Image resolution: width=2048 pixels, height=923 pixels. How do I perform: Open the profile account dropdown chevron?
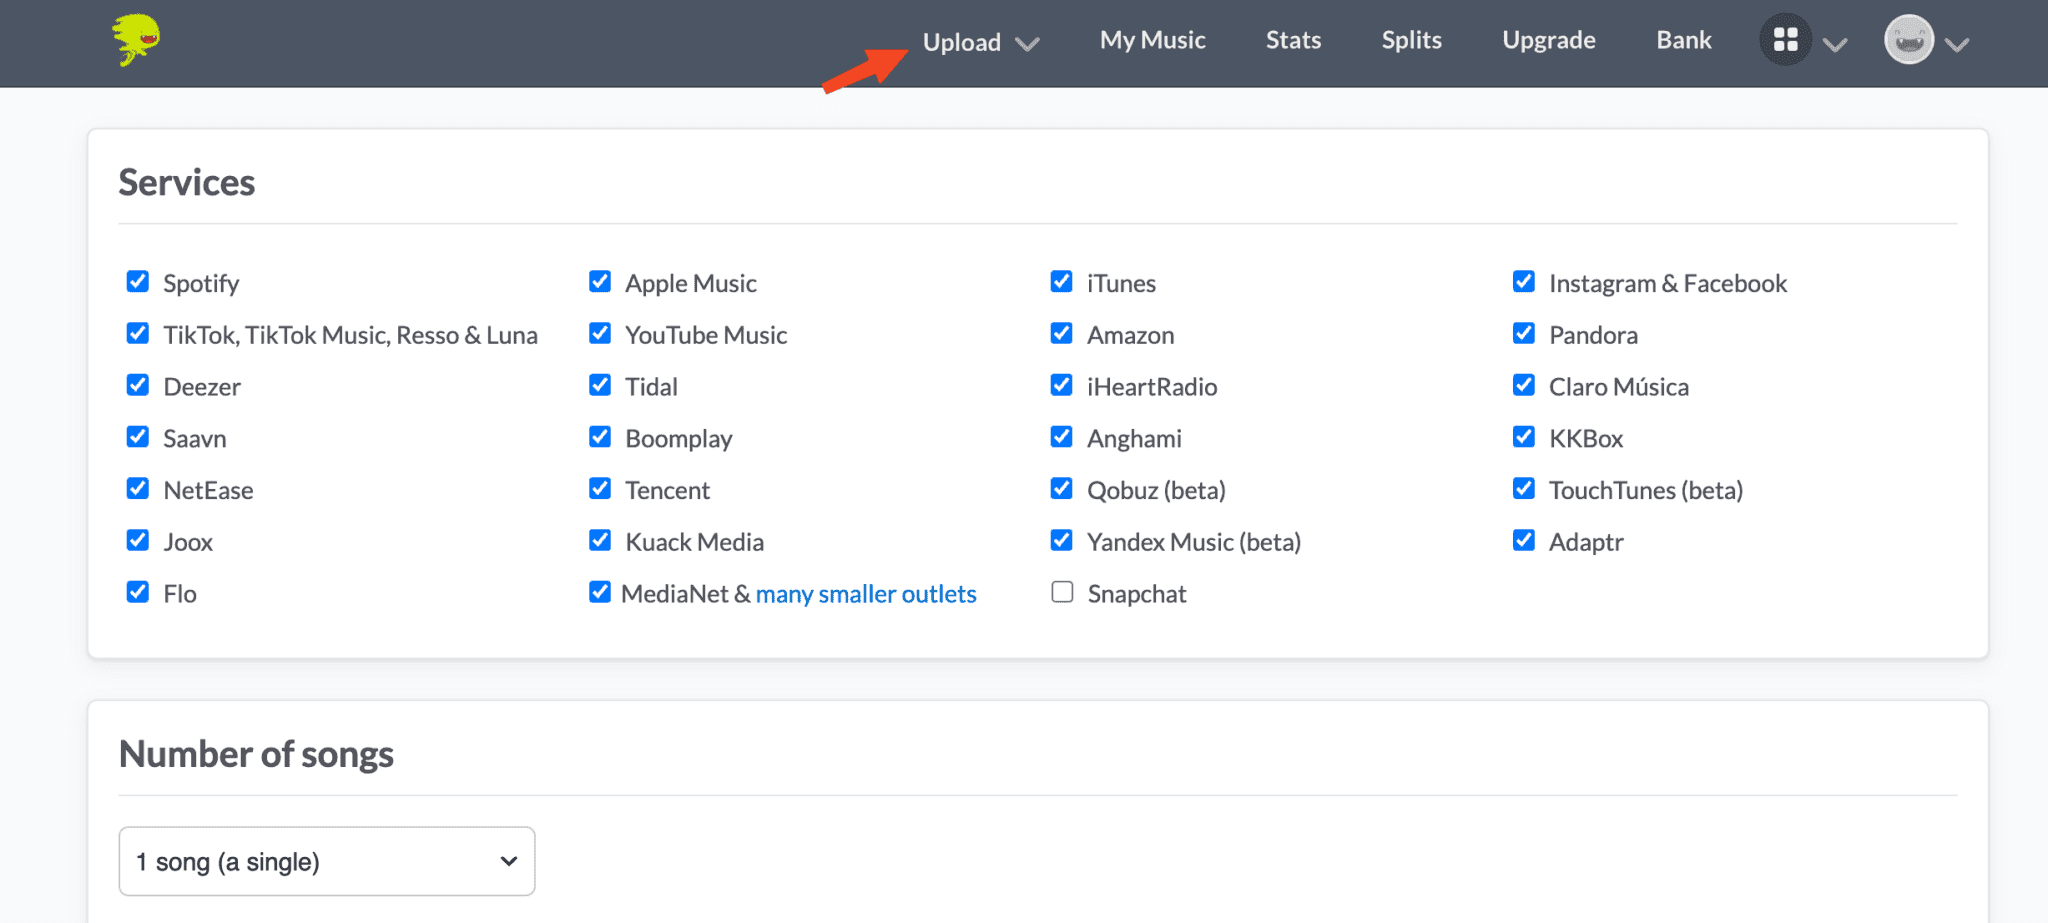pos(1956,44)
